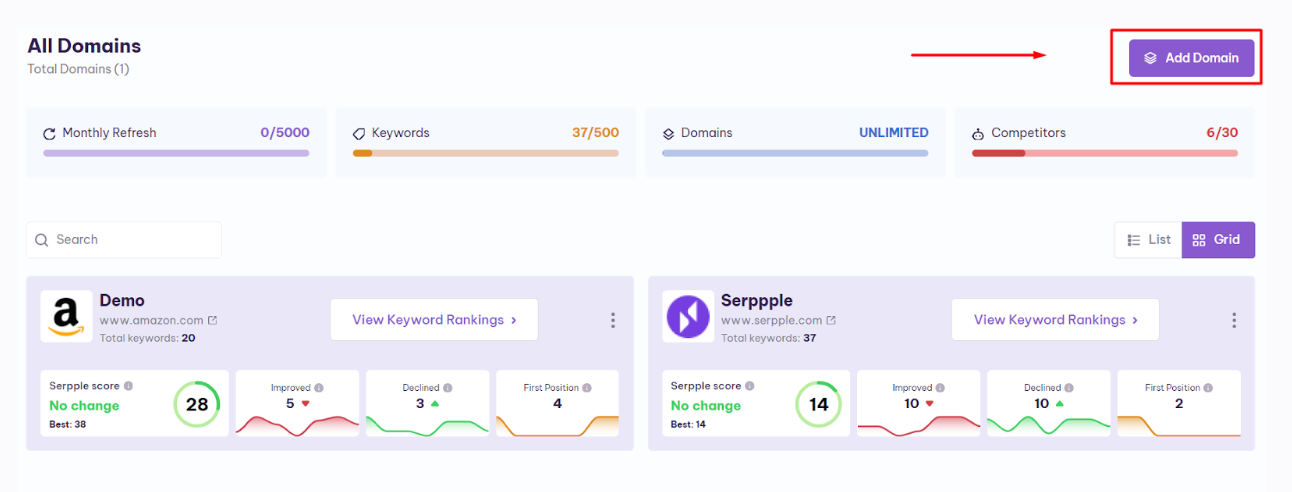Click the 6/30 competitors count
This screenshot has width=1292, height=492.
(x=1220, y=132)
